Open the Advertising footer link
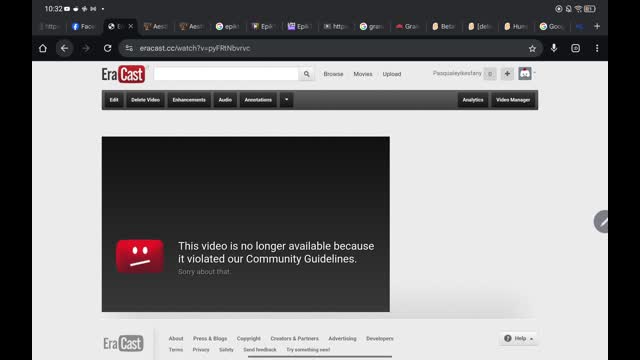Image resolution: width=640 pixels, height=360 pixels. 342,338
